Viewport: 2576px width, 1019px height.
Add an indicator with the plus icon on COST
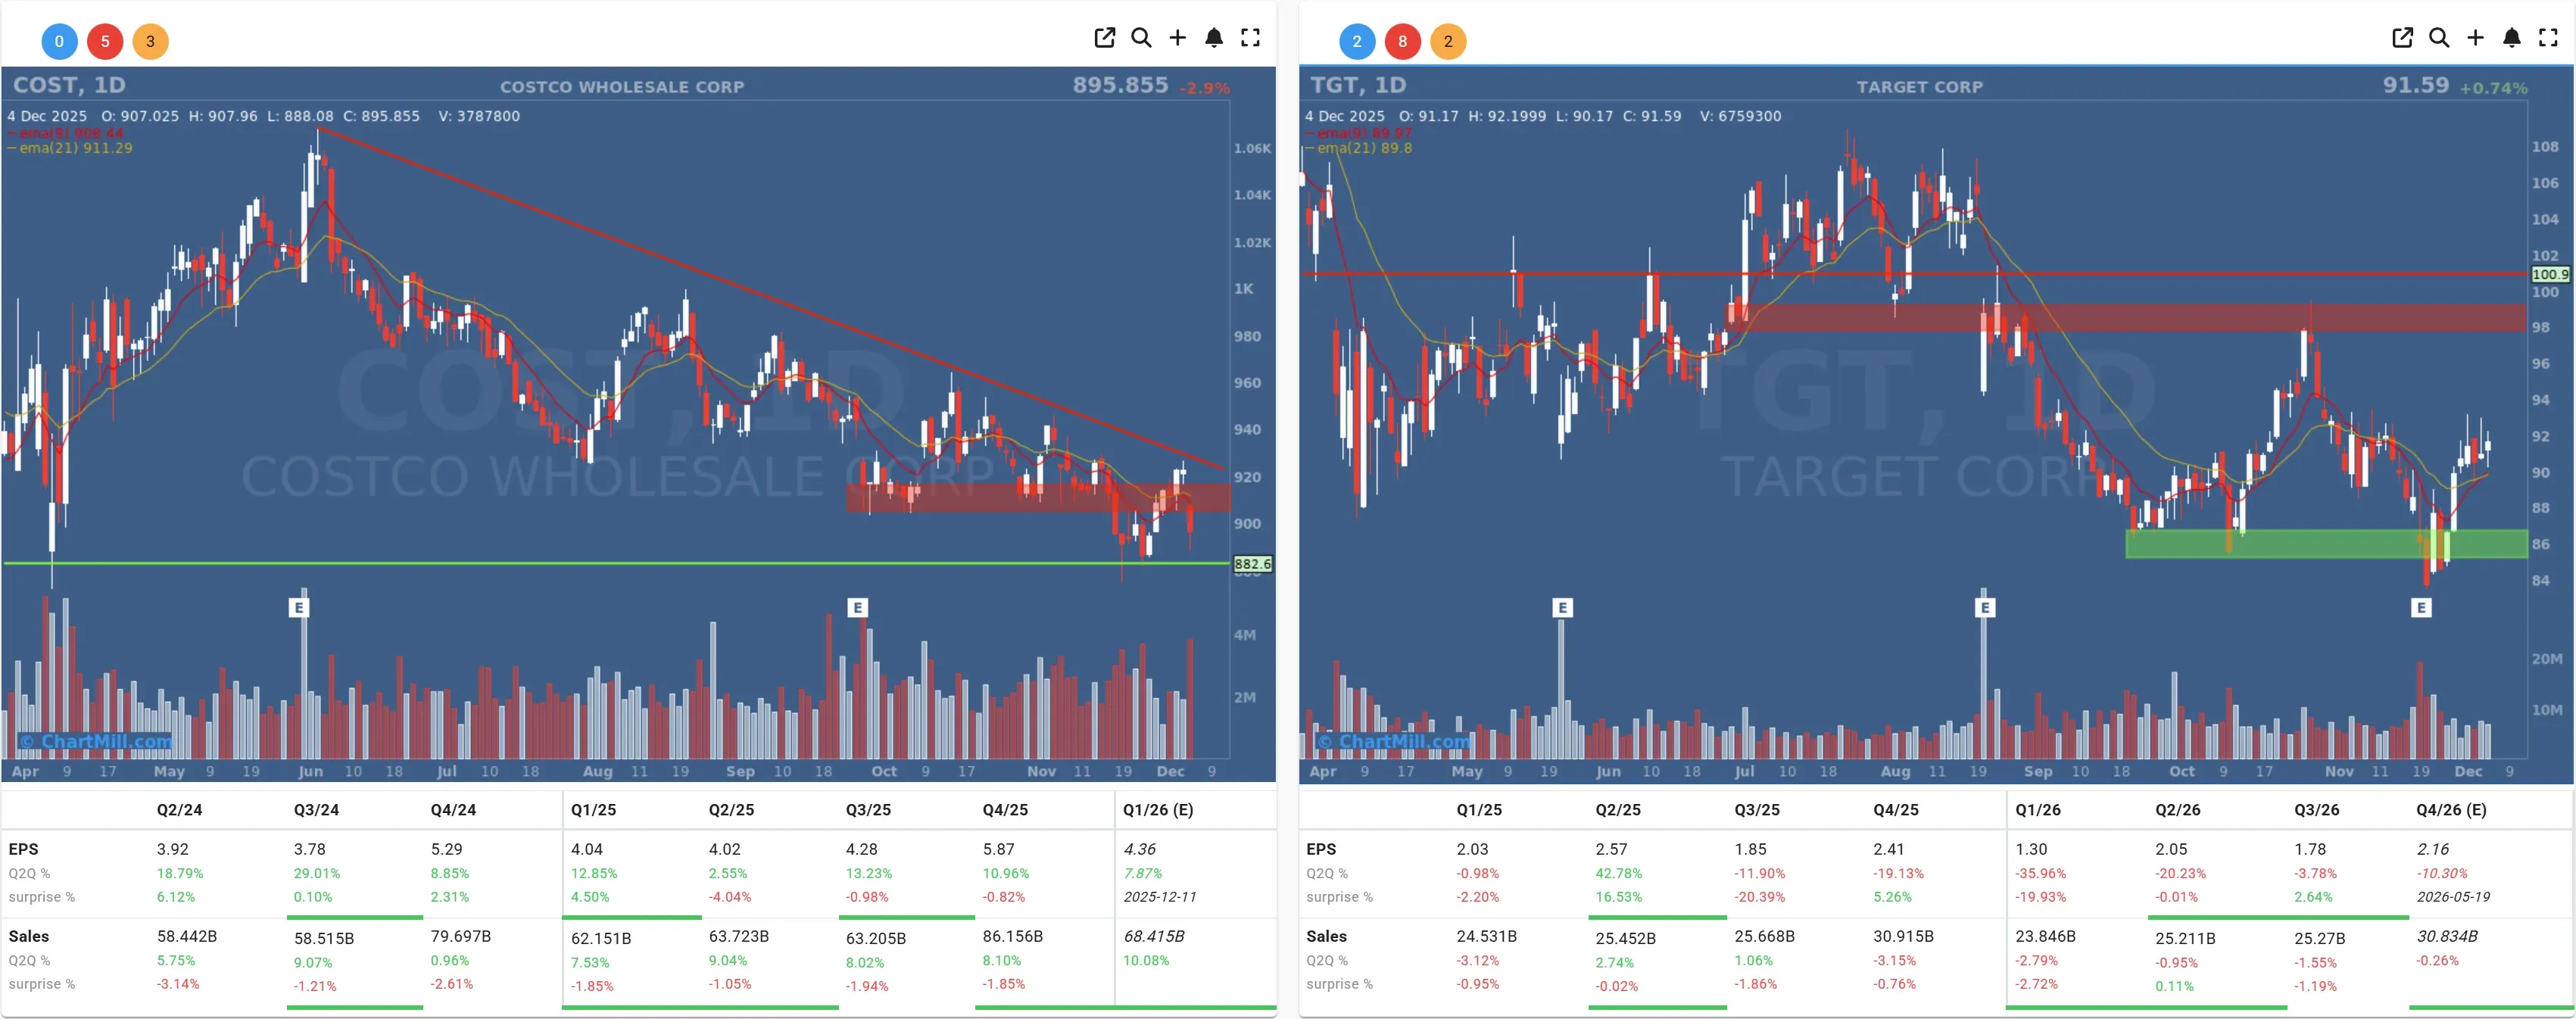(1177, 37)
